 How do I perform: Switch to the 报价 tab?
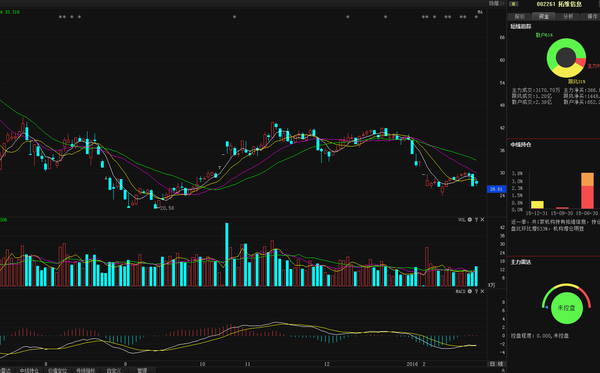520,16
